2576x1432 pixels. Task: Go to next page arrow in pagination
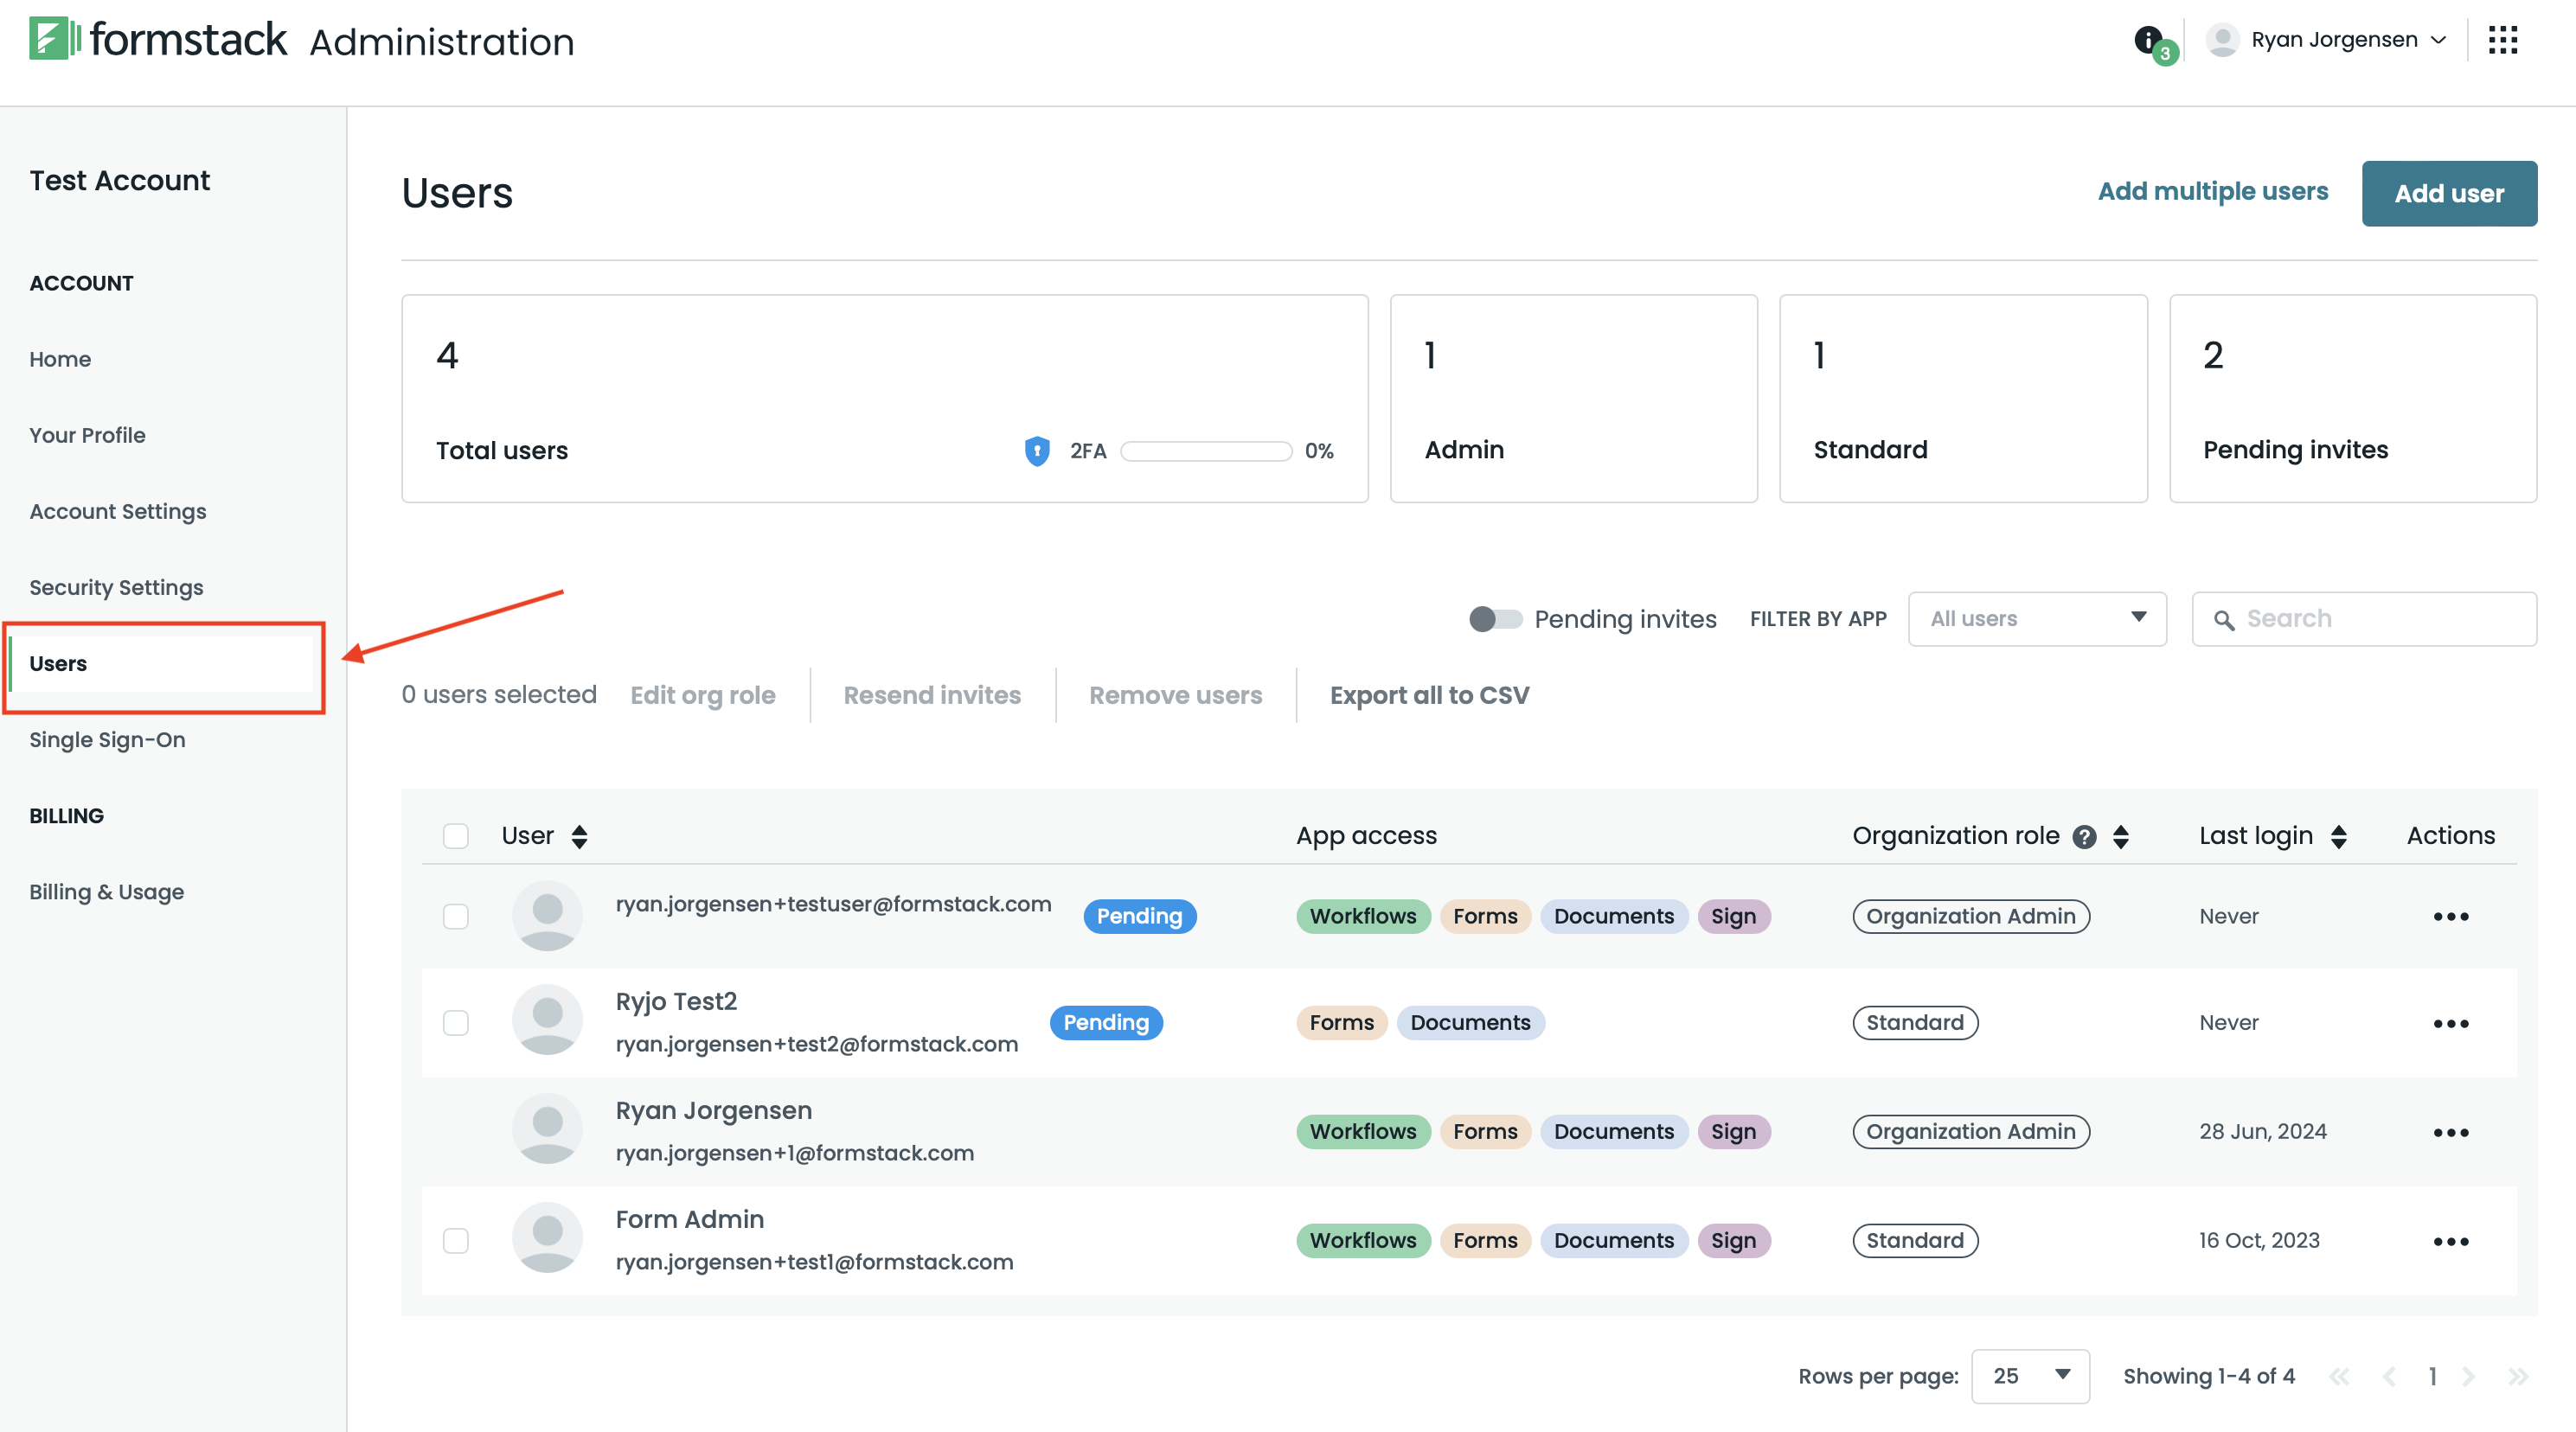pos(2468,1376)
